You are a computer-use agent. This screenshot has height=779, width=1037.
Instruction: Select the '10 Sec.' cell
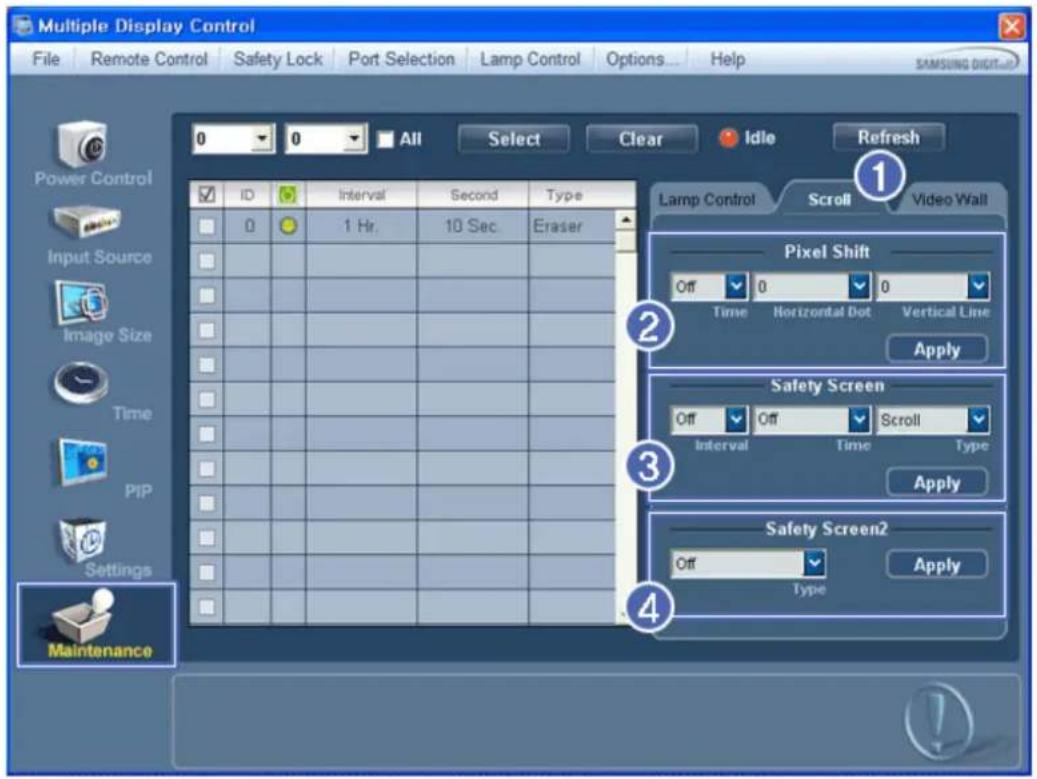[x=472, y=226]
